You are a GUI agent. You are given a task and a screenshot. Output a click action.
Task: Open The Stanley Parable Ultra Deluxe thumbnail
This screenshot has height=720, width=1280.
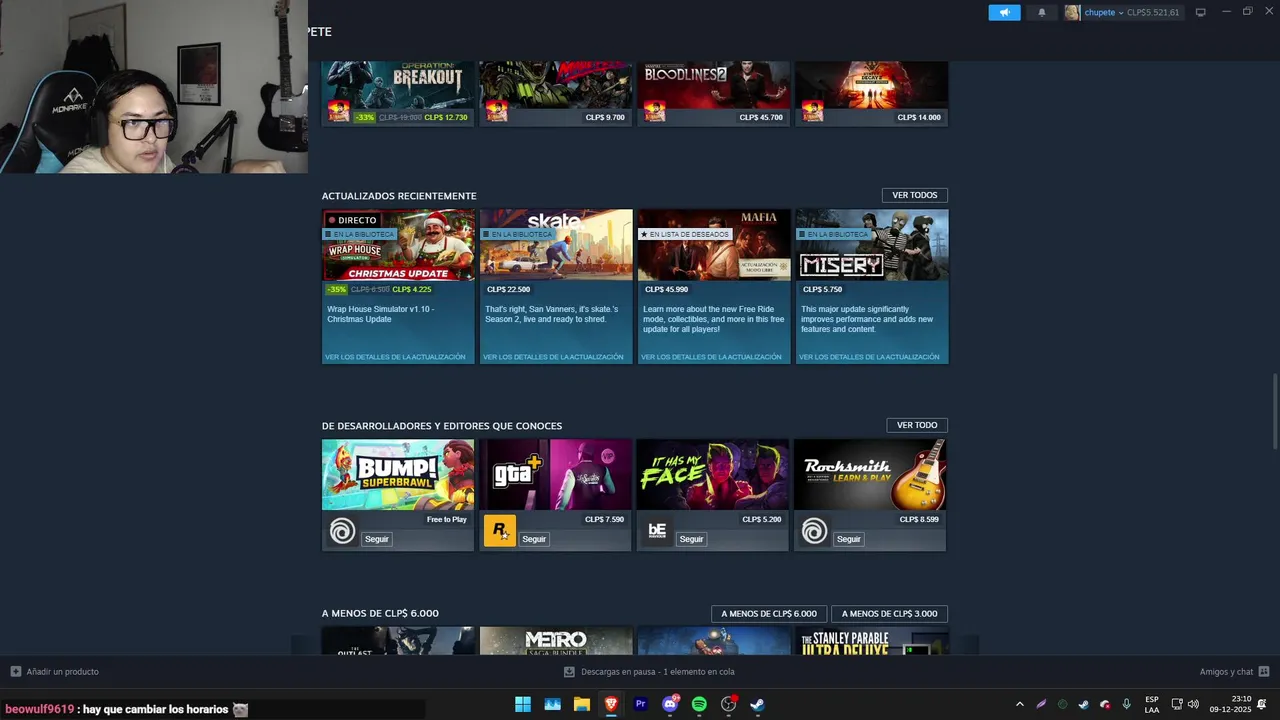(872, 641)
